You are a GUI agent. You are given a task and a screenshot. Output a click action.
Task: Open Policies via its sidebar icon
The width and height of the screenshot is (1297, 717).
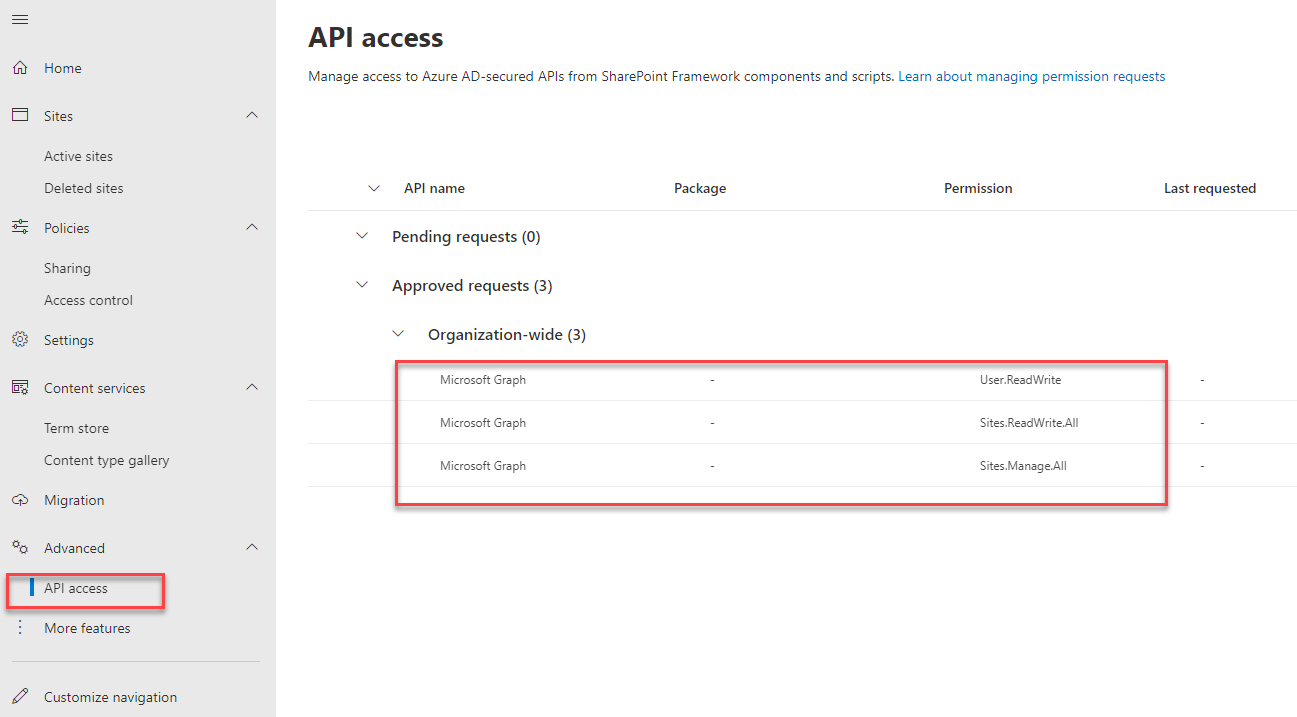click(20, 227)
